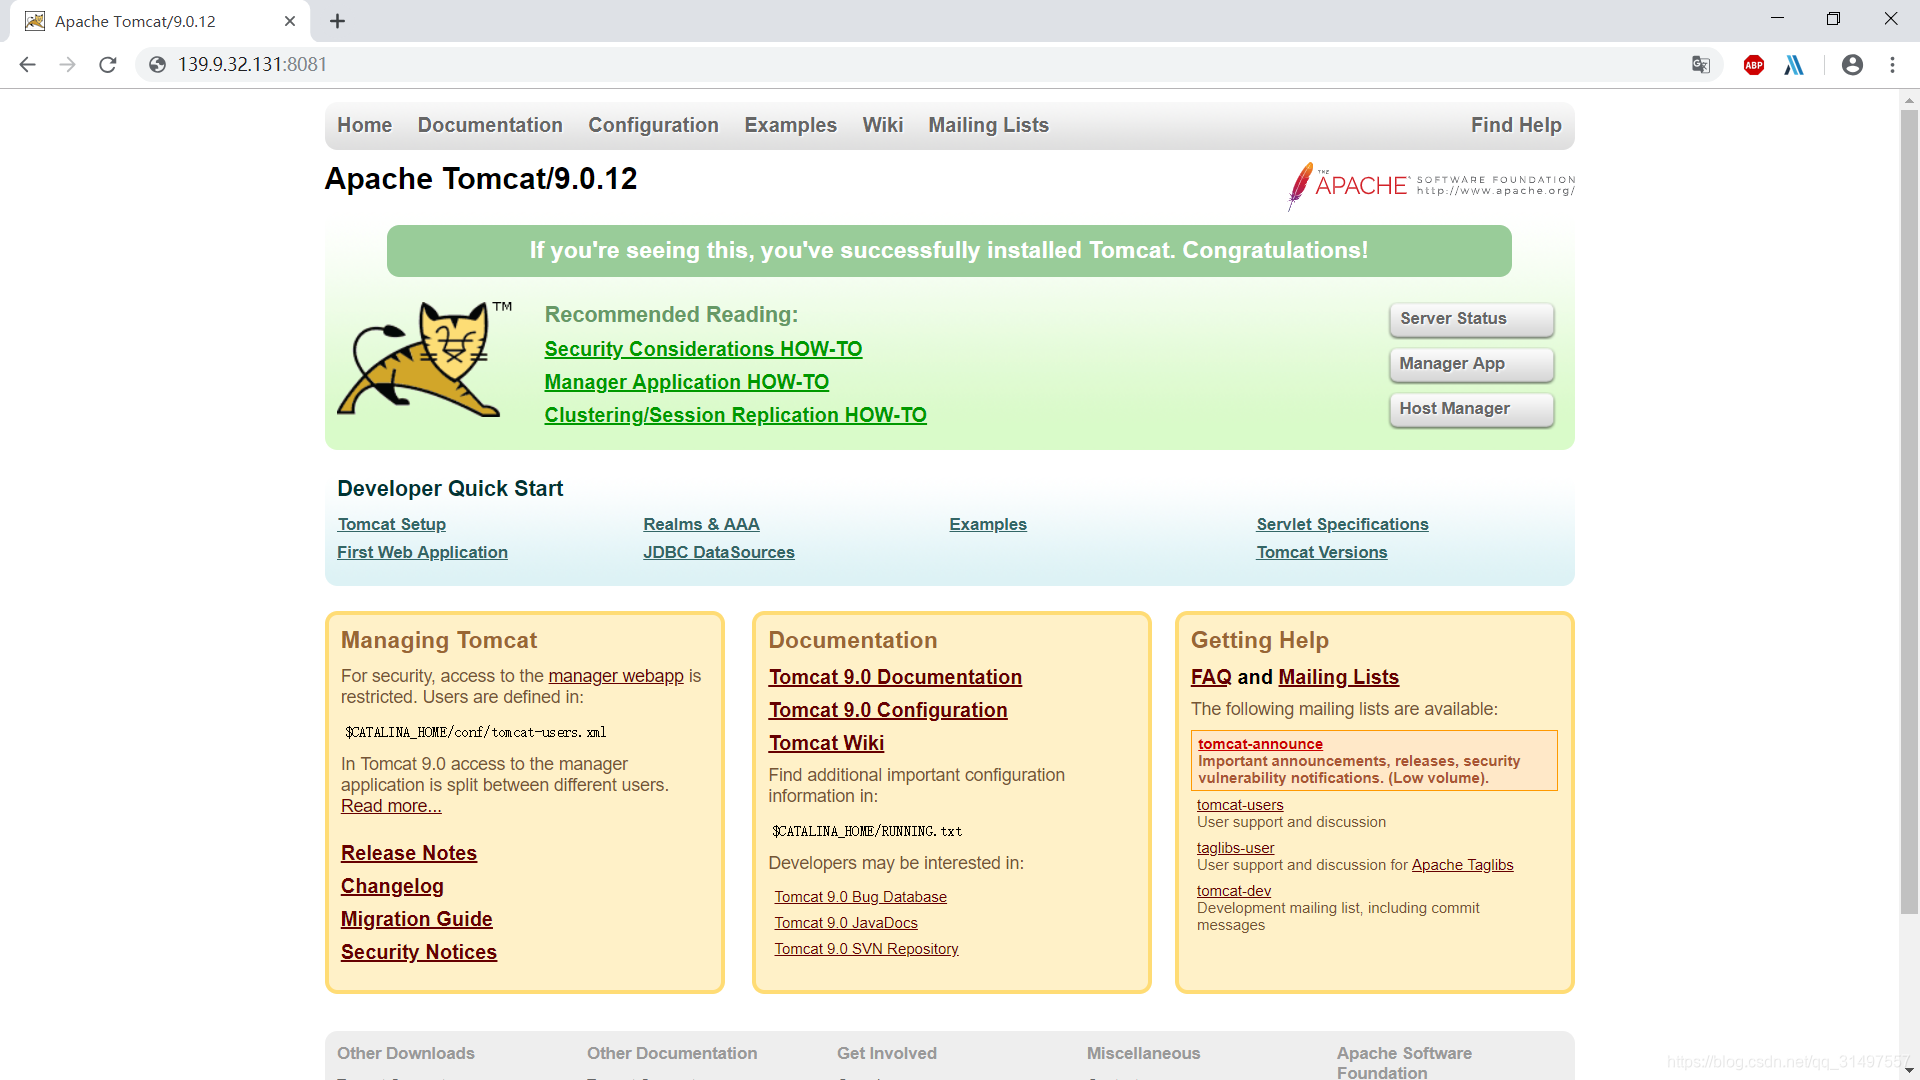Open Tomcat 9.0 Bug Database link
This screenshot has width=1920, height=1080.
[x=860, y=897]
